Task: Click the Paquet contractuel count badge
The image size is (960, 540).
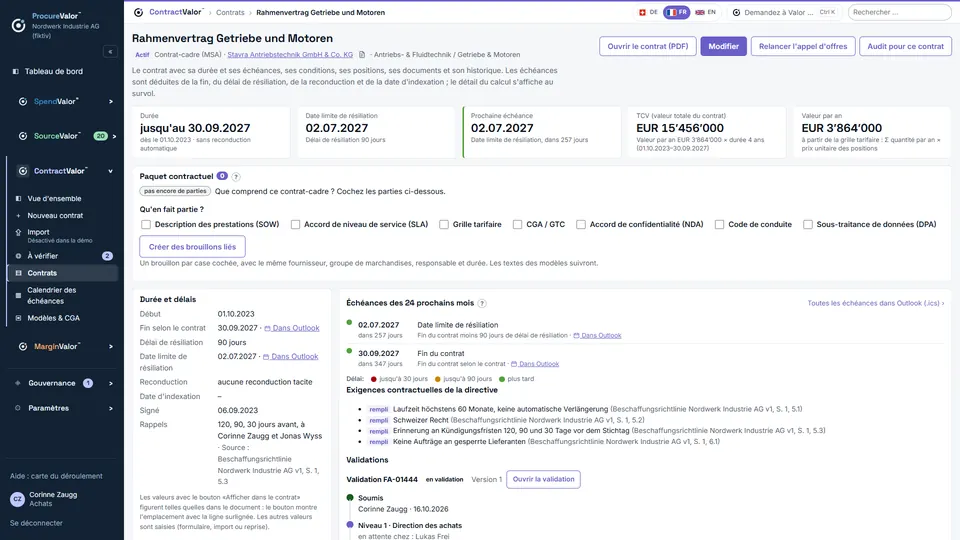Action: [222, 176]
